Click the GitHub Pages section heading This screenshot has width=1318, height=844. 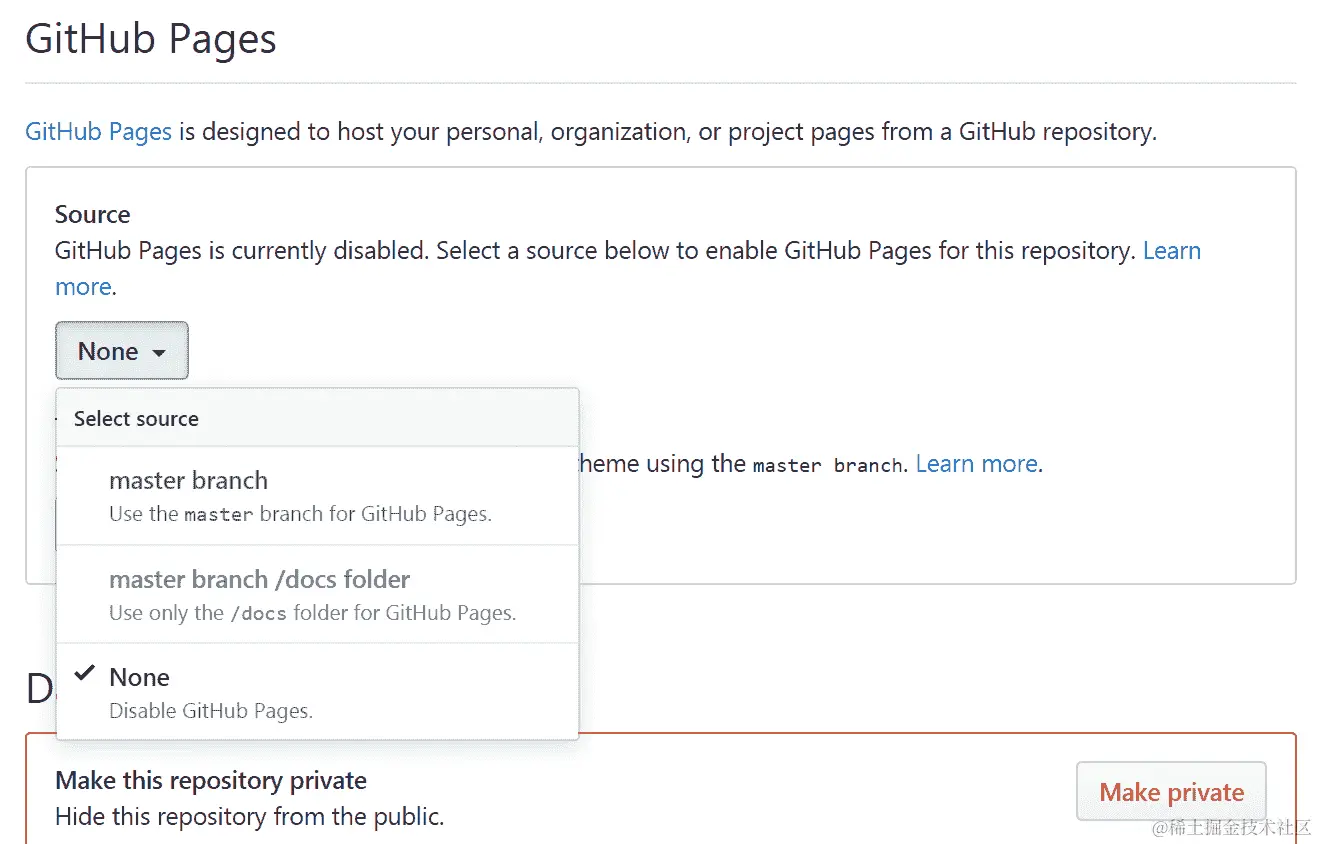150,39
